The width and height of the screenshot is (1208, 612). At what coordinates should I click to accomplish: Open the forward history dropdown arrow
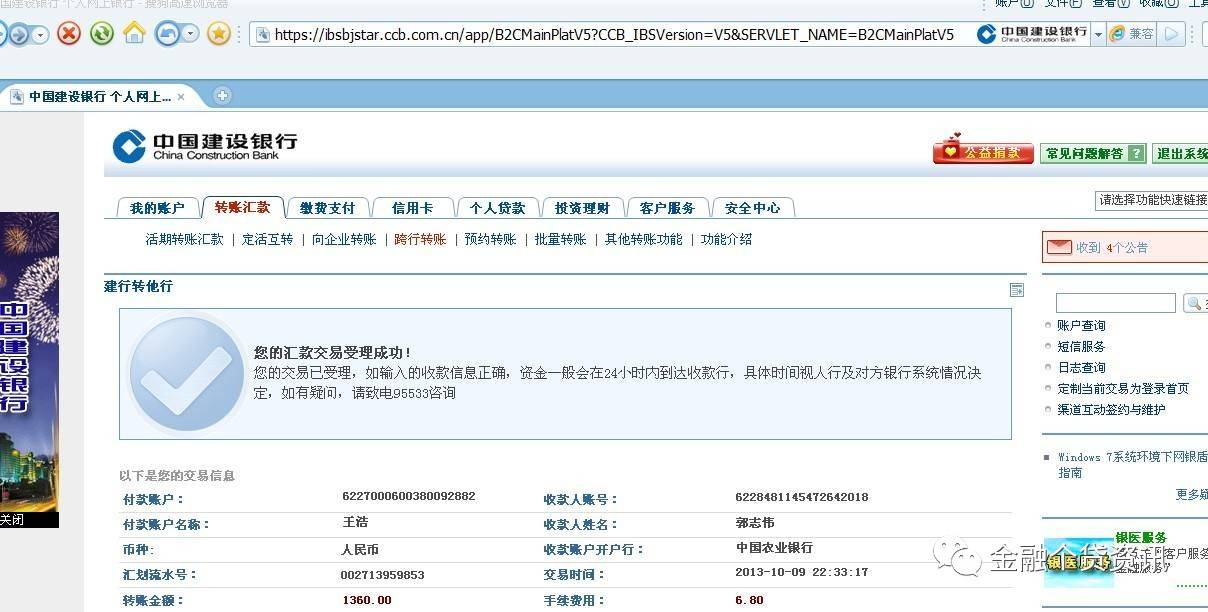coord(41,35)
